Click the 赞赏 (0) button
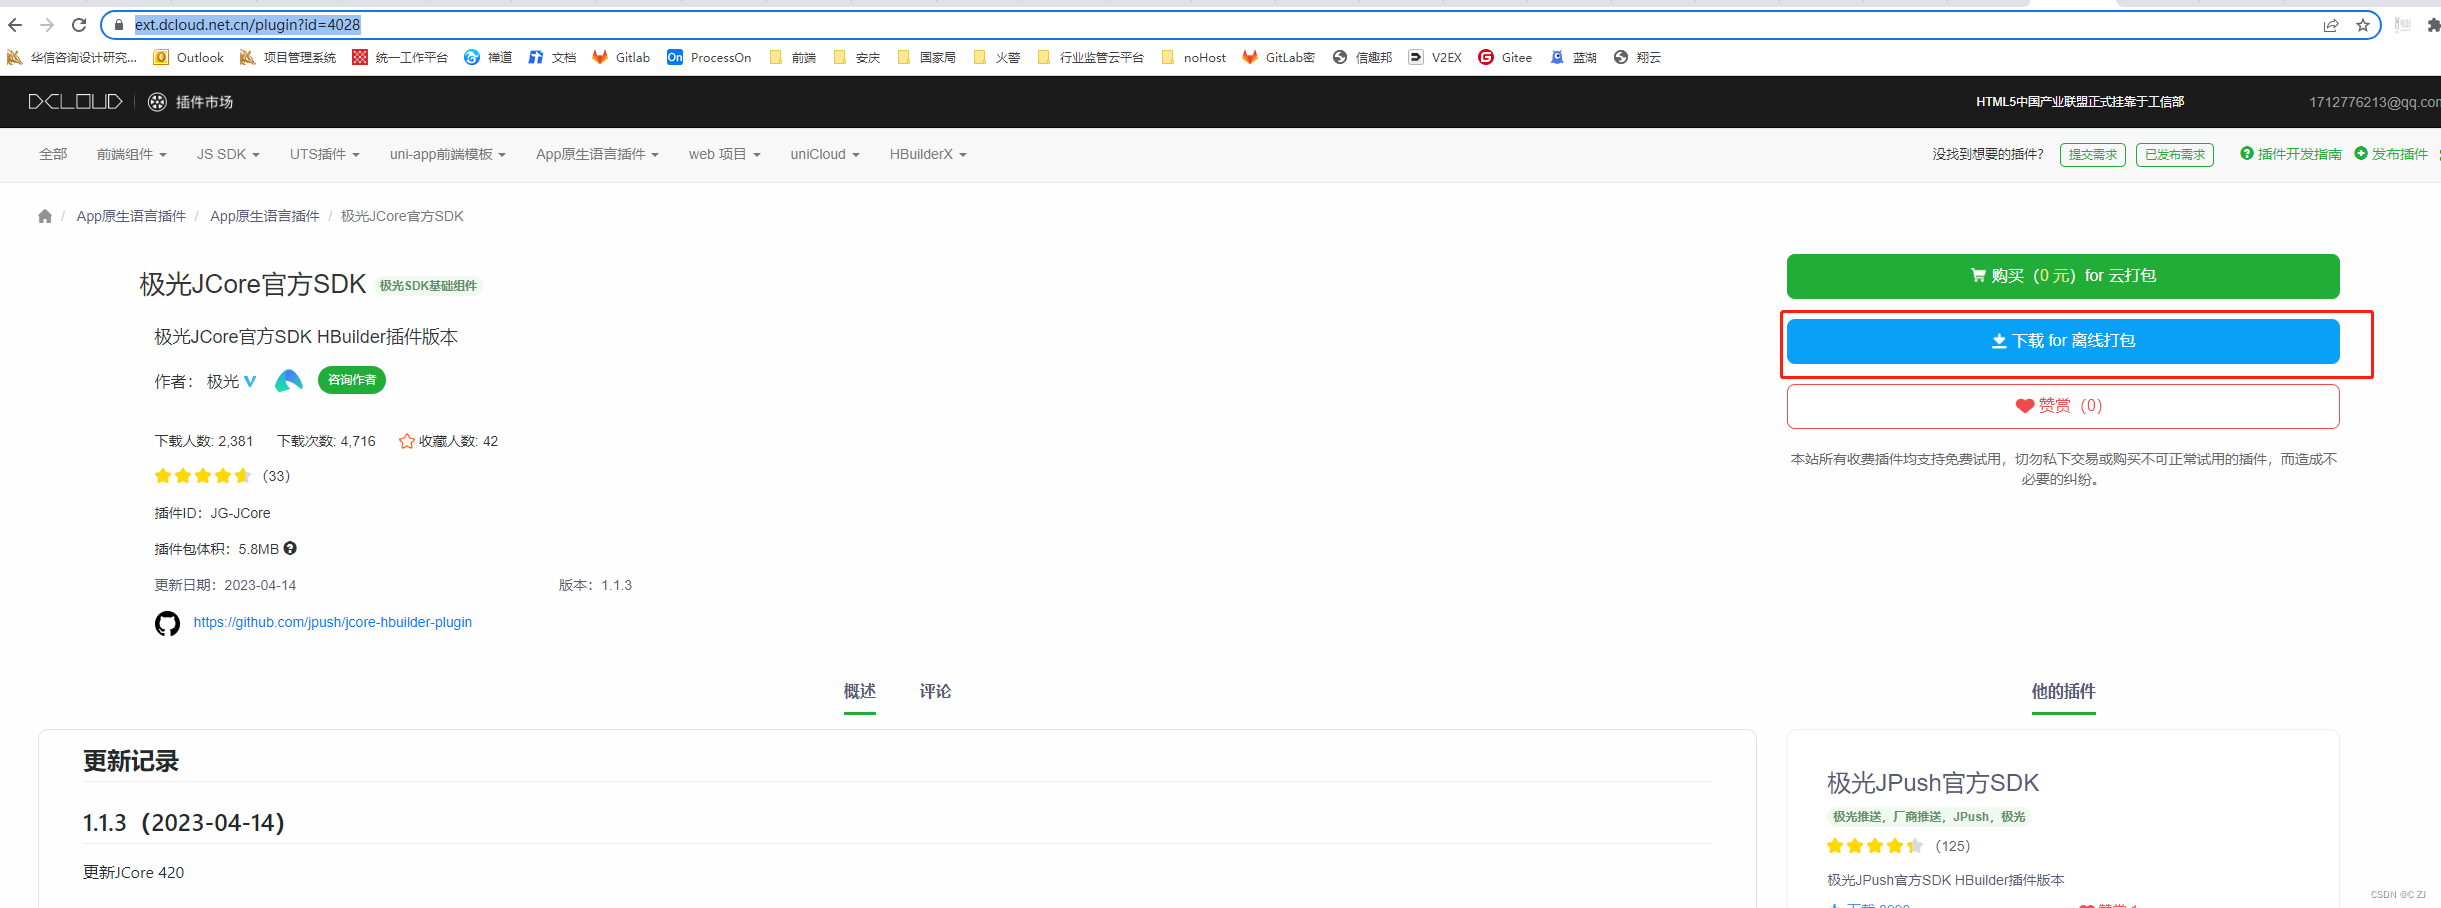Image resolution: width=2441 pixels, height=908 pixels. (2063, 406)
